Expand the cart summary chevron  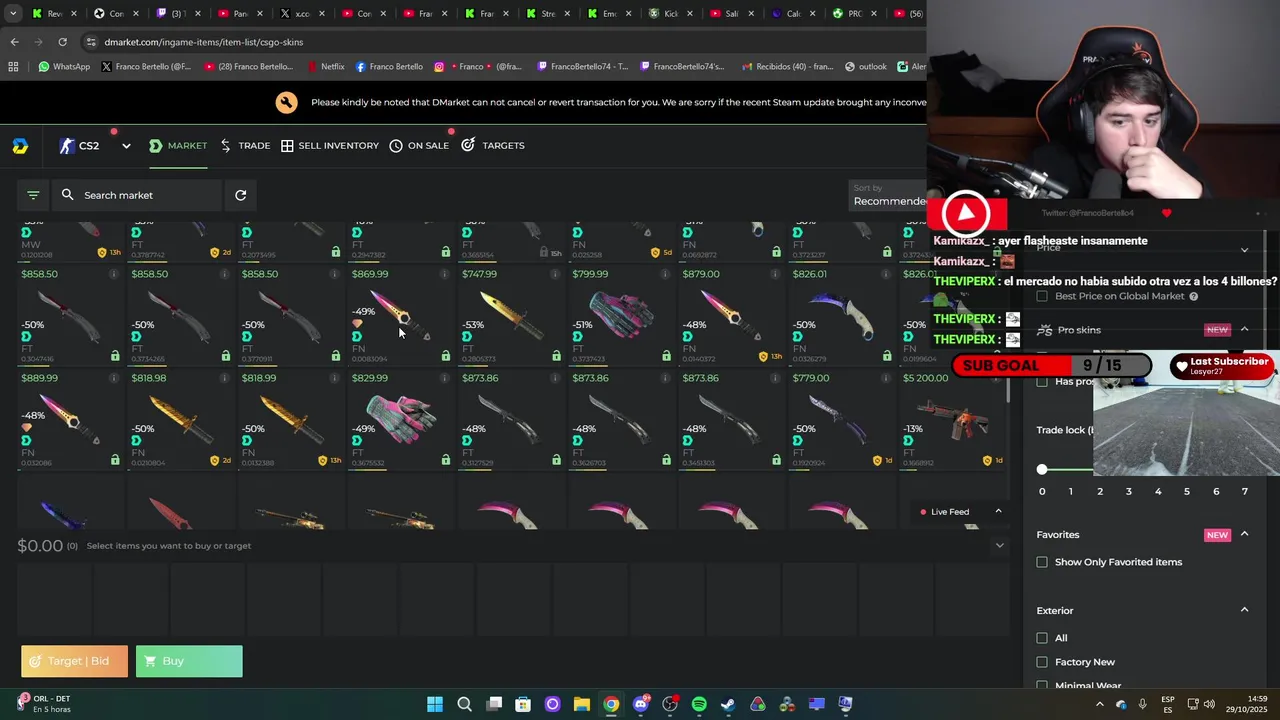(x=999, y=545)
